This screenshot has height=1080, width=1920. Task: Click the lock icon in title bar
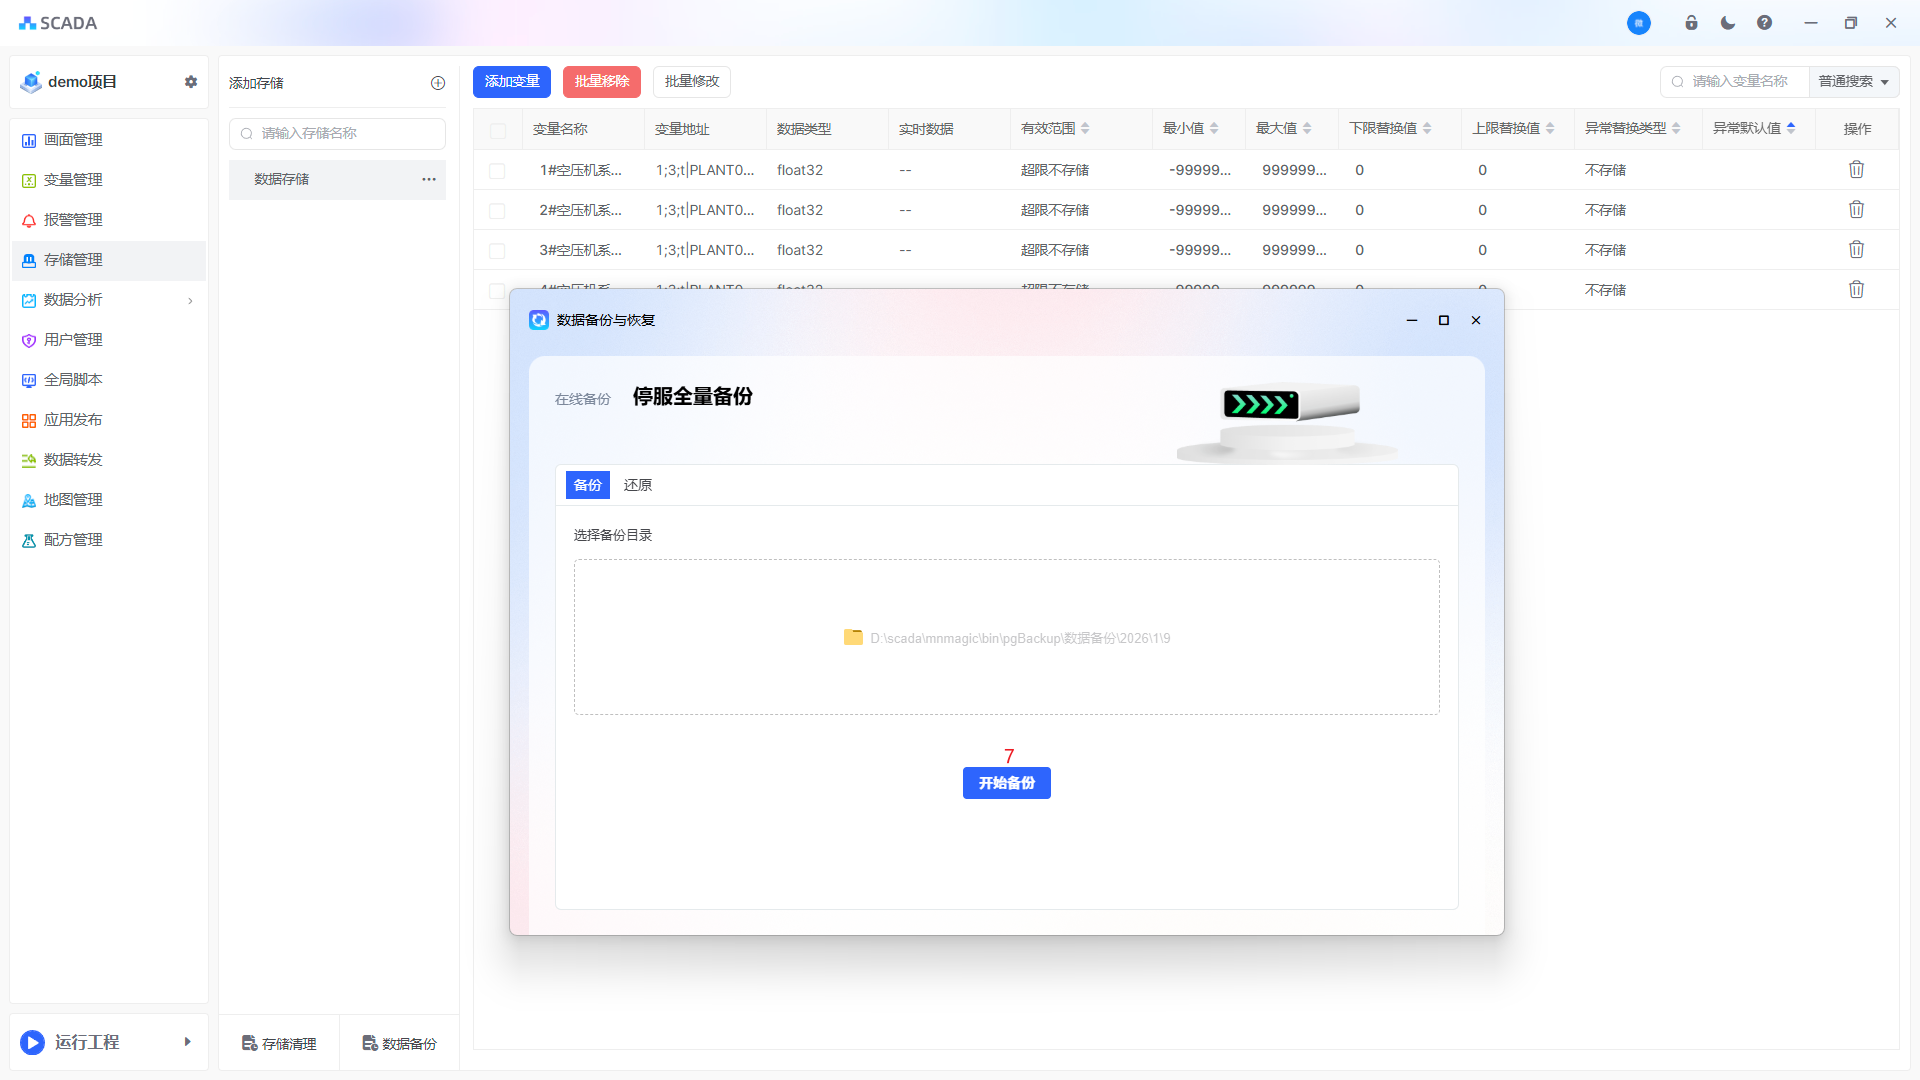click(x=1691, y=23)
